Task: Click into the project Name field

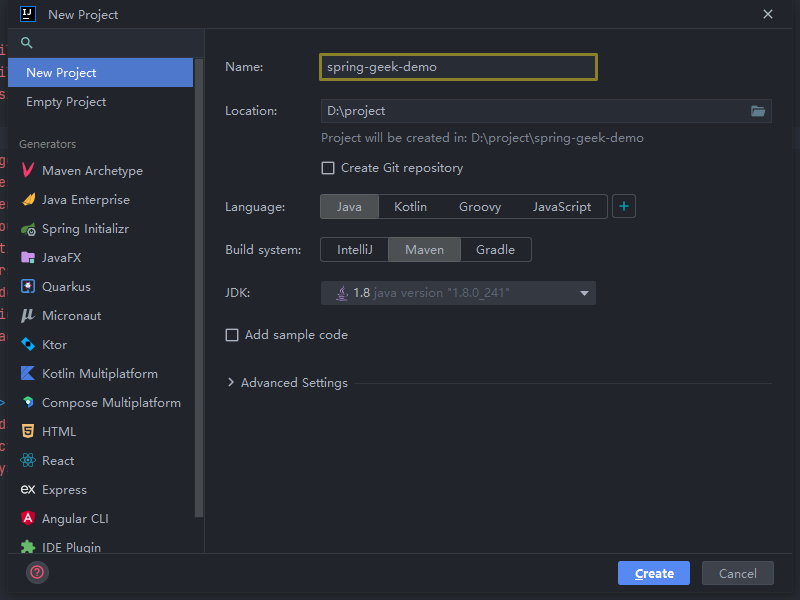Action: point(458,67)
